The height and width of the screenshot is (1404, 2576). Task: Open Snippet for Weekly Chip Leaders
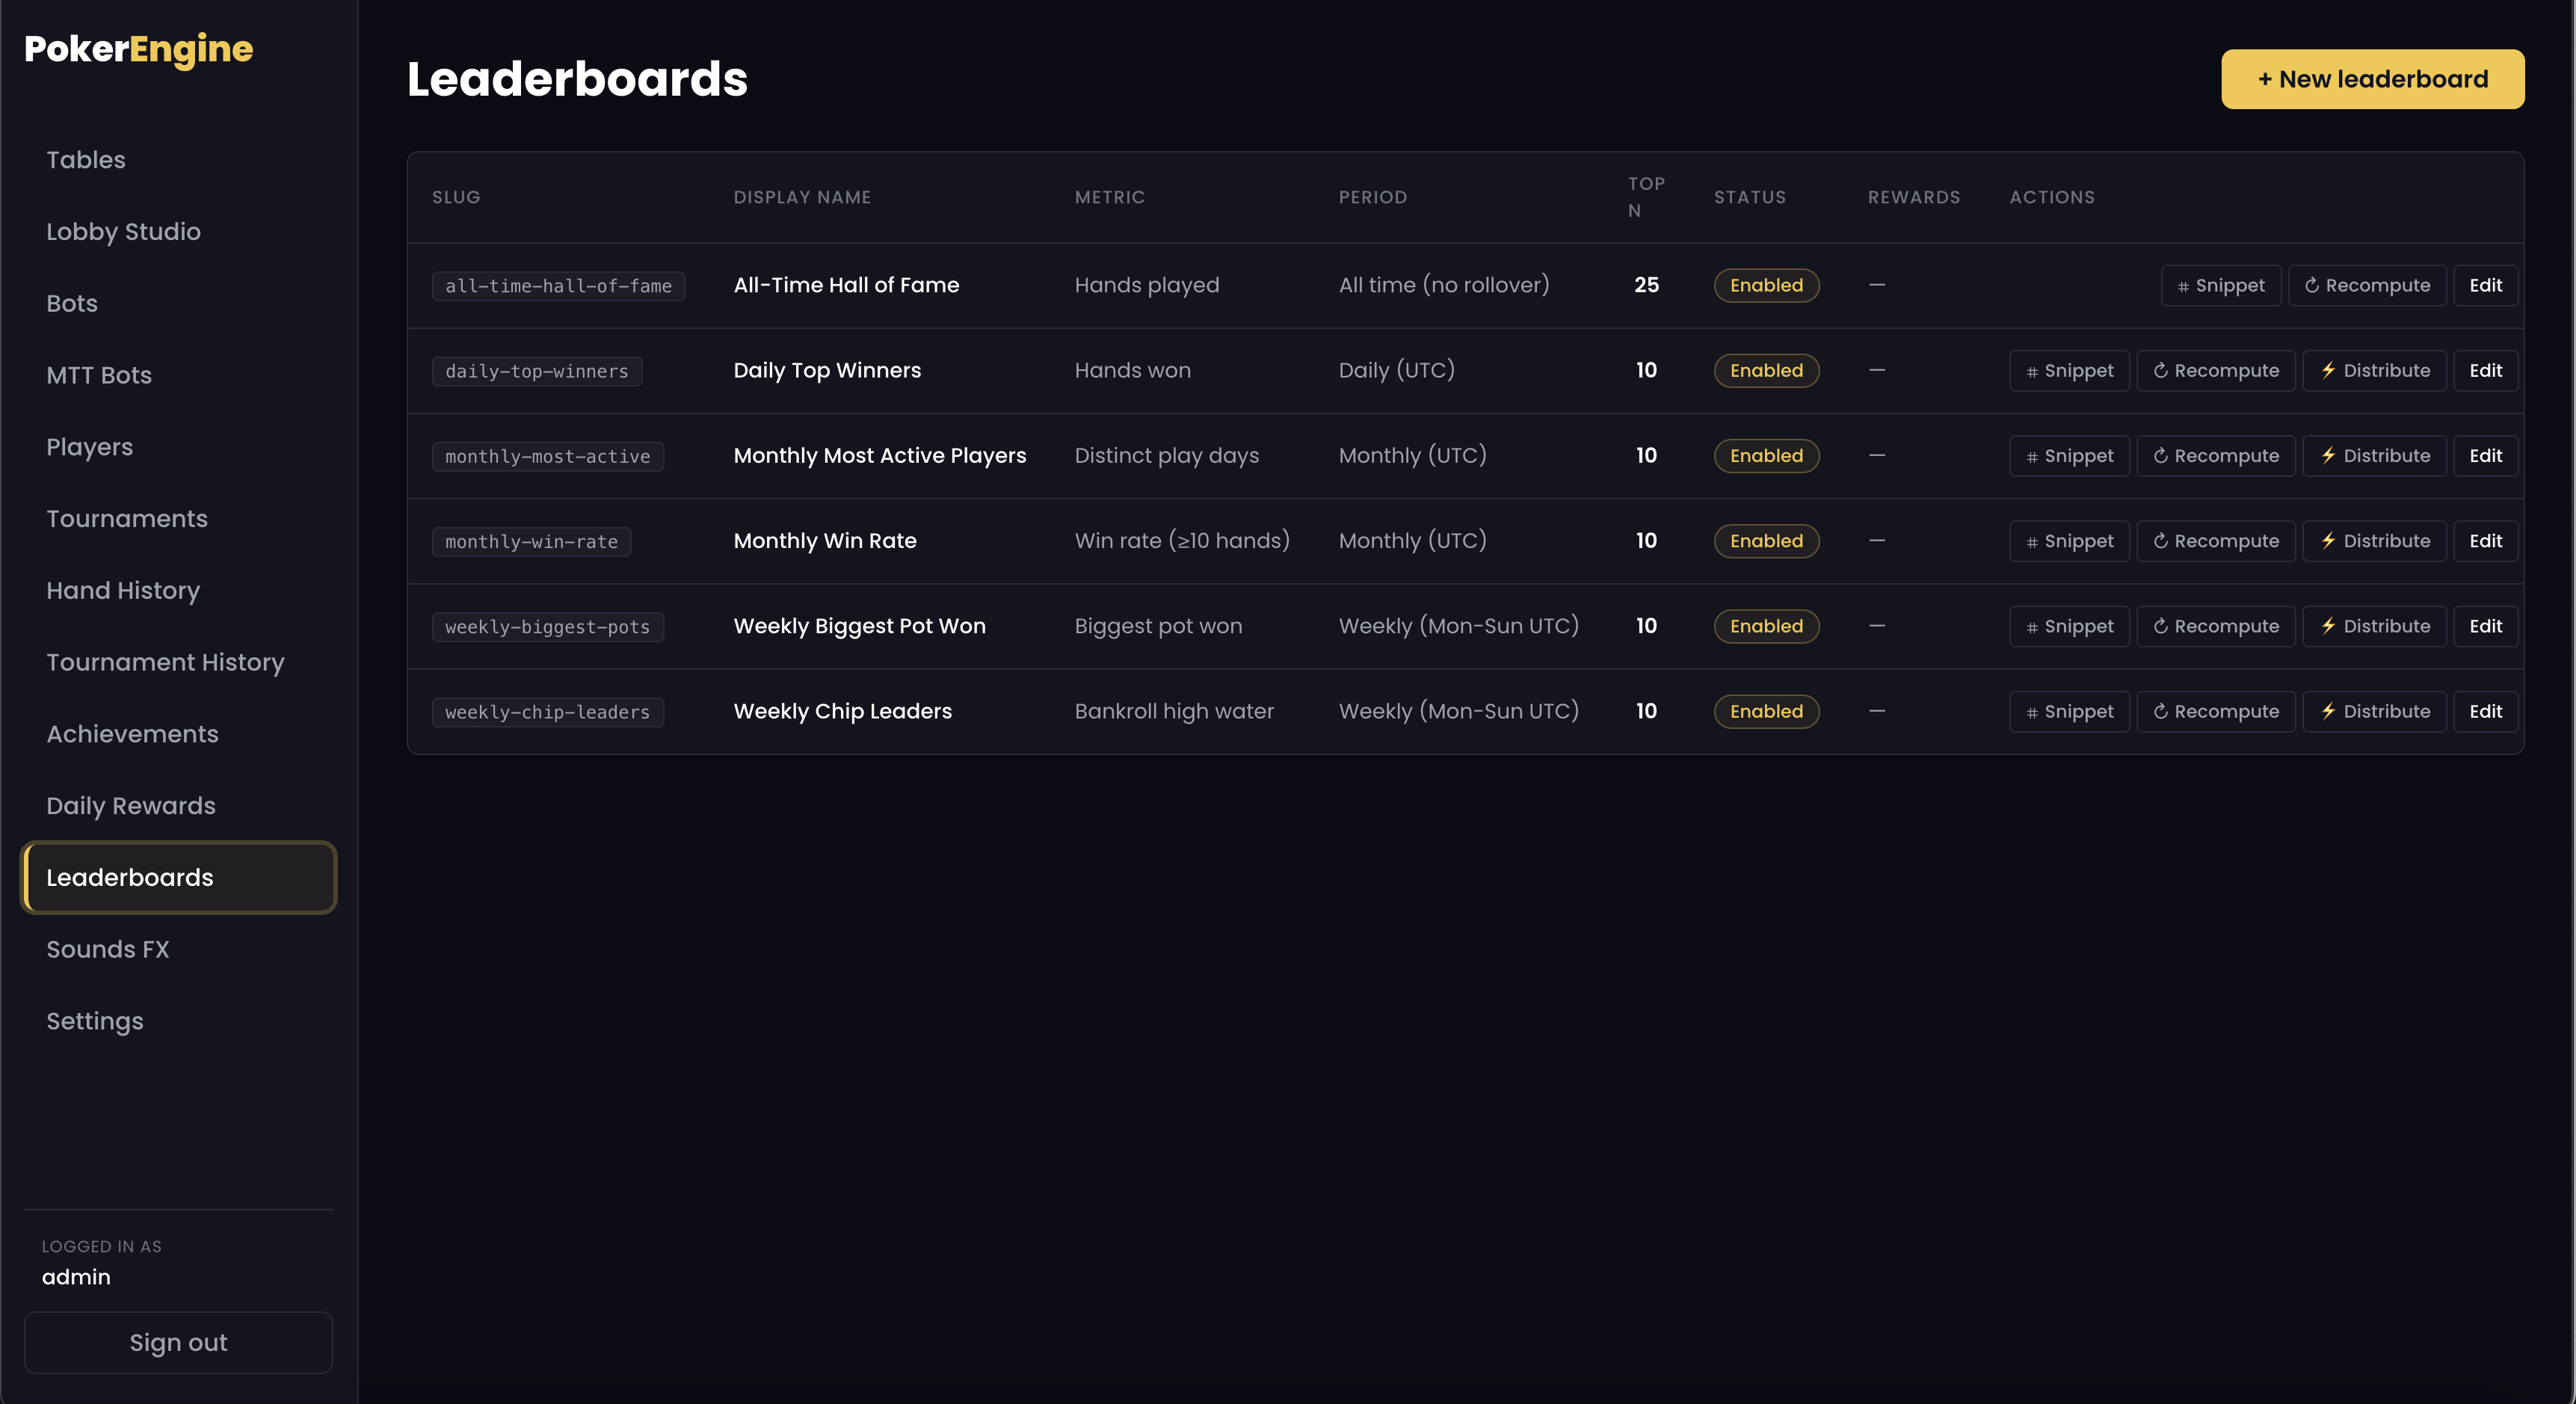point(2069,711)
